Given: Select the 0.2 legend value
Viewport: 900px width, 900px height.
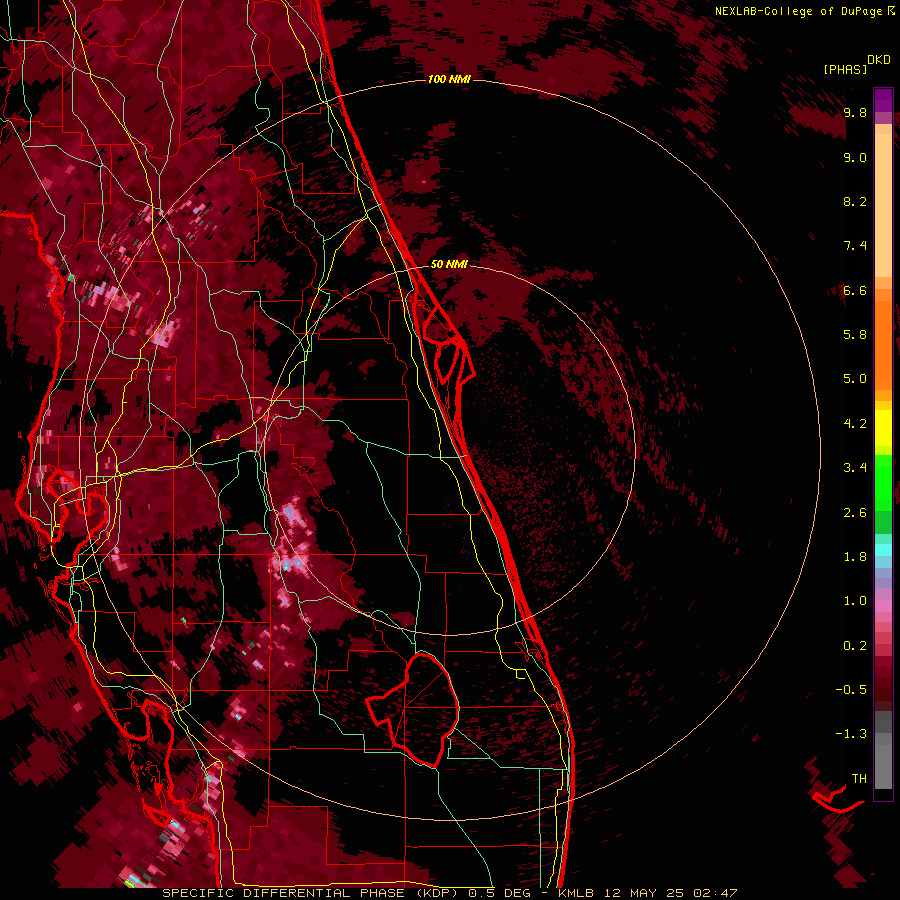Looking at the screenshot, I should point(855,646).
